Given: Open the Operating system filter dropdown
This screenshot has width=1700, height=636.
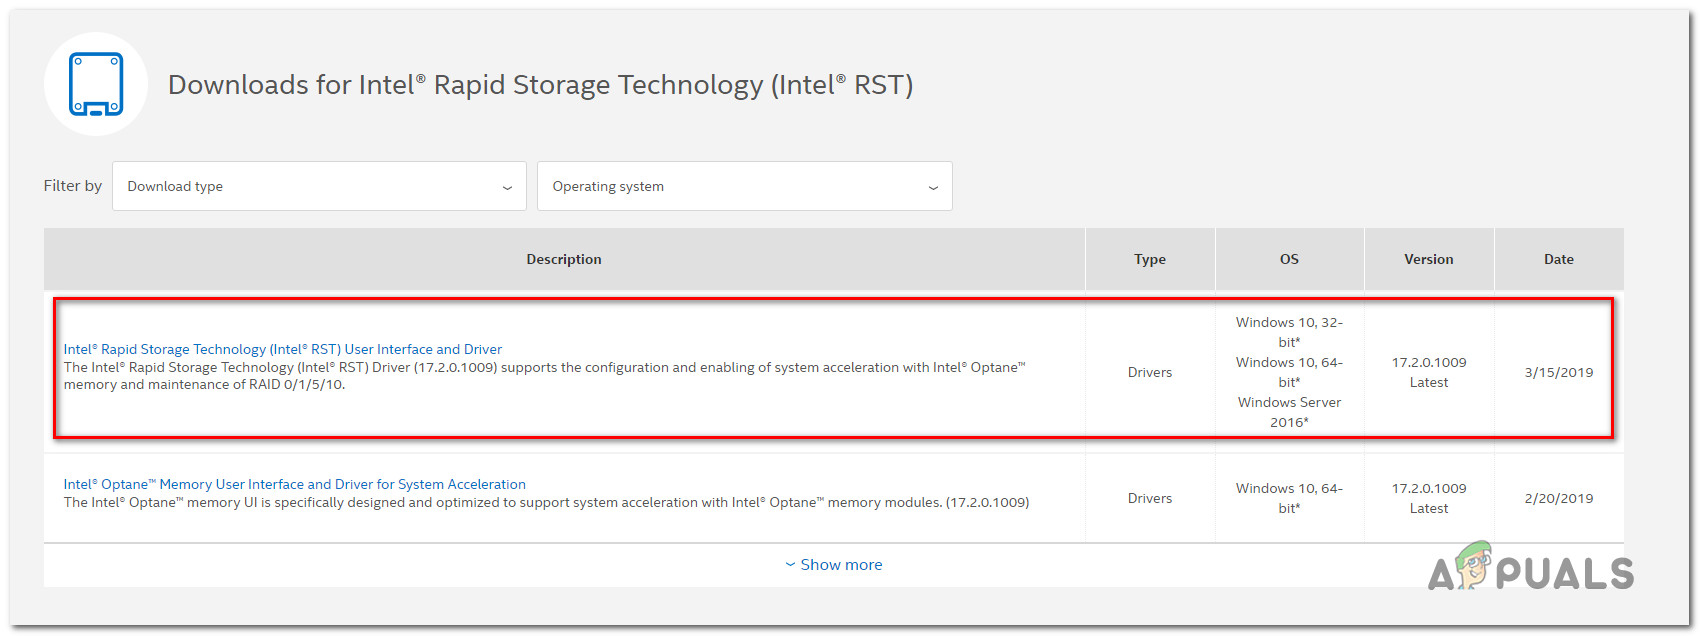Looking at the screenshot, I should [x=744, y=186].
